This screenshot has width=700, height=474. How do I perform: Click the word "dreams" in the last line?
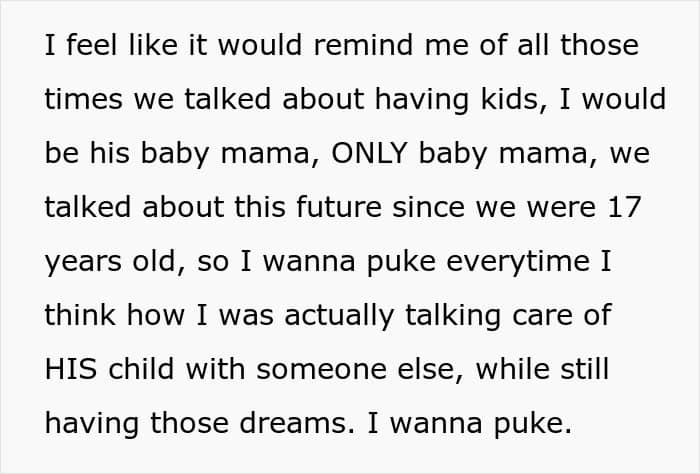(x=293, y=423)
